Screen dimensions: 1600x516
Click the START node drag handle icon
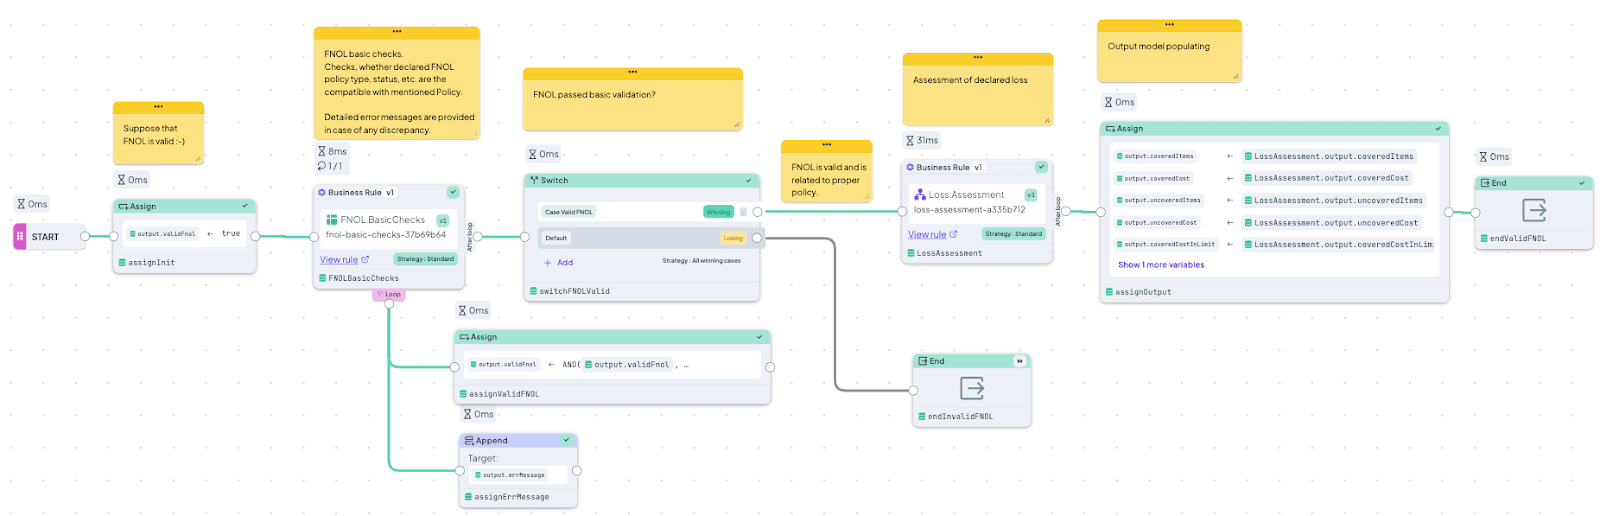[x=20, y=237]
